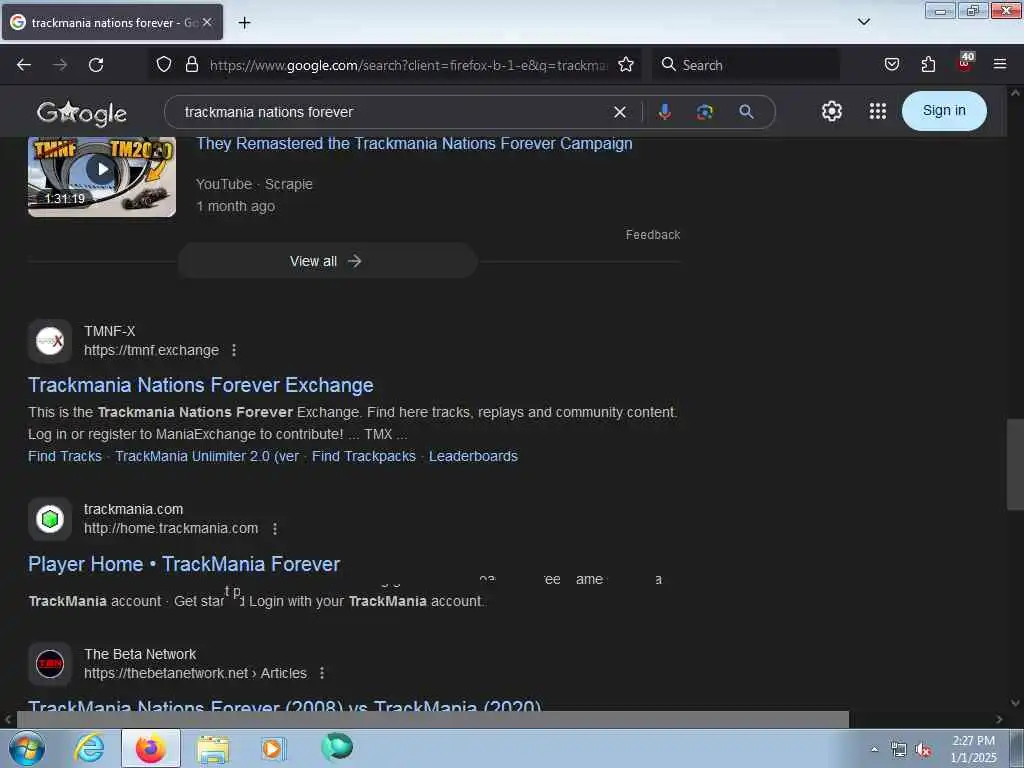Clear the Google search box text

point(620,112)
